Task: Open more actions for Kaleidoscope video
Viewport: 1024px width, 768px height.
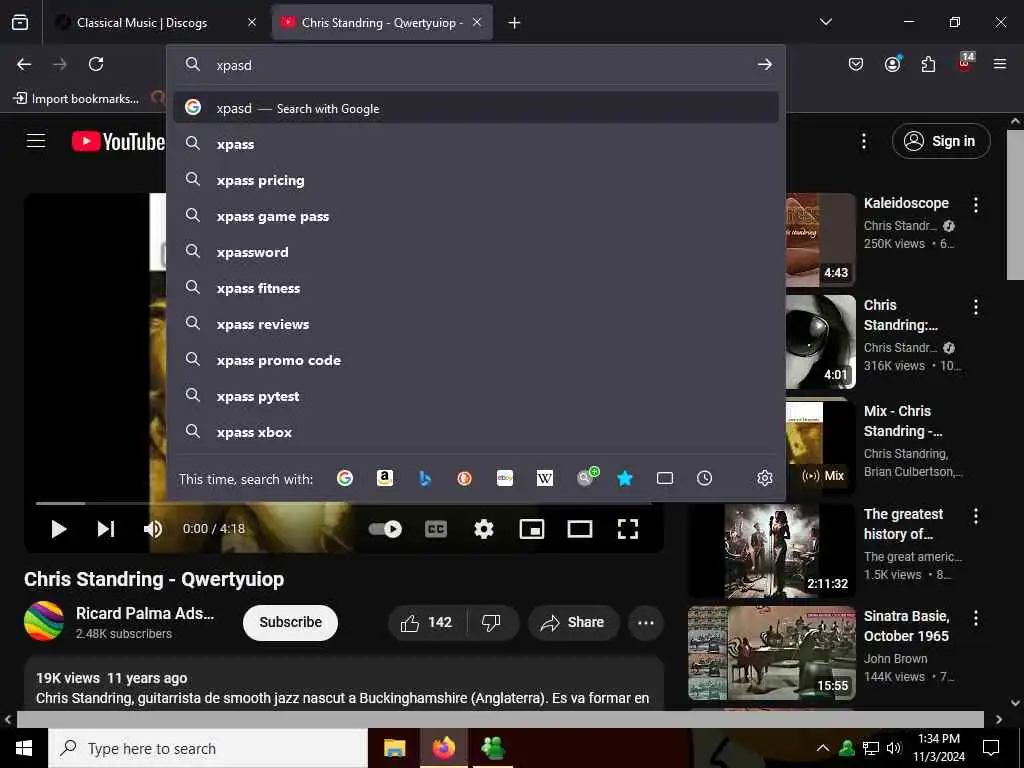Action: 976,205
